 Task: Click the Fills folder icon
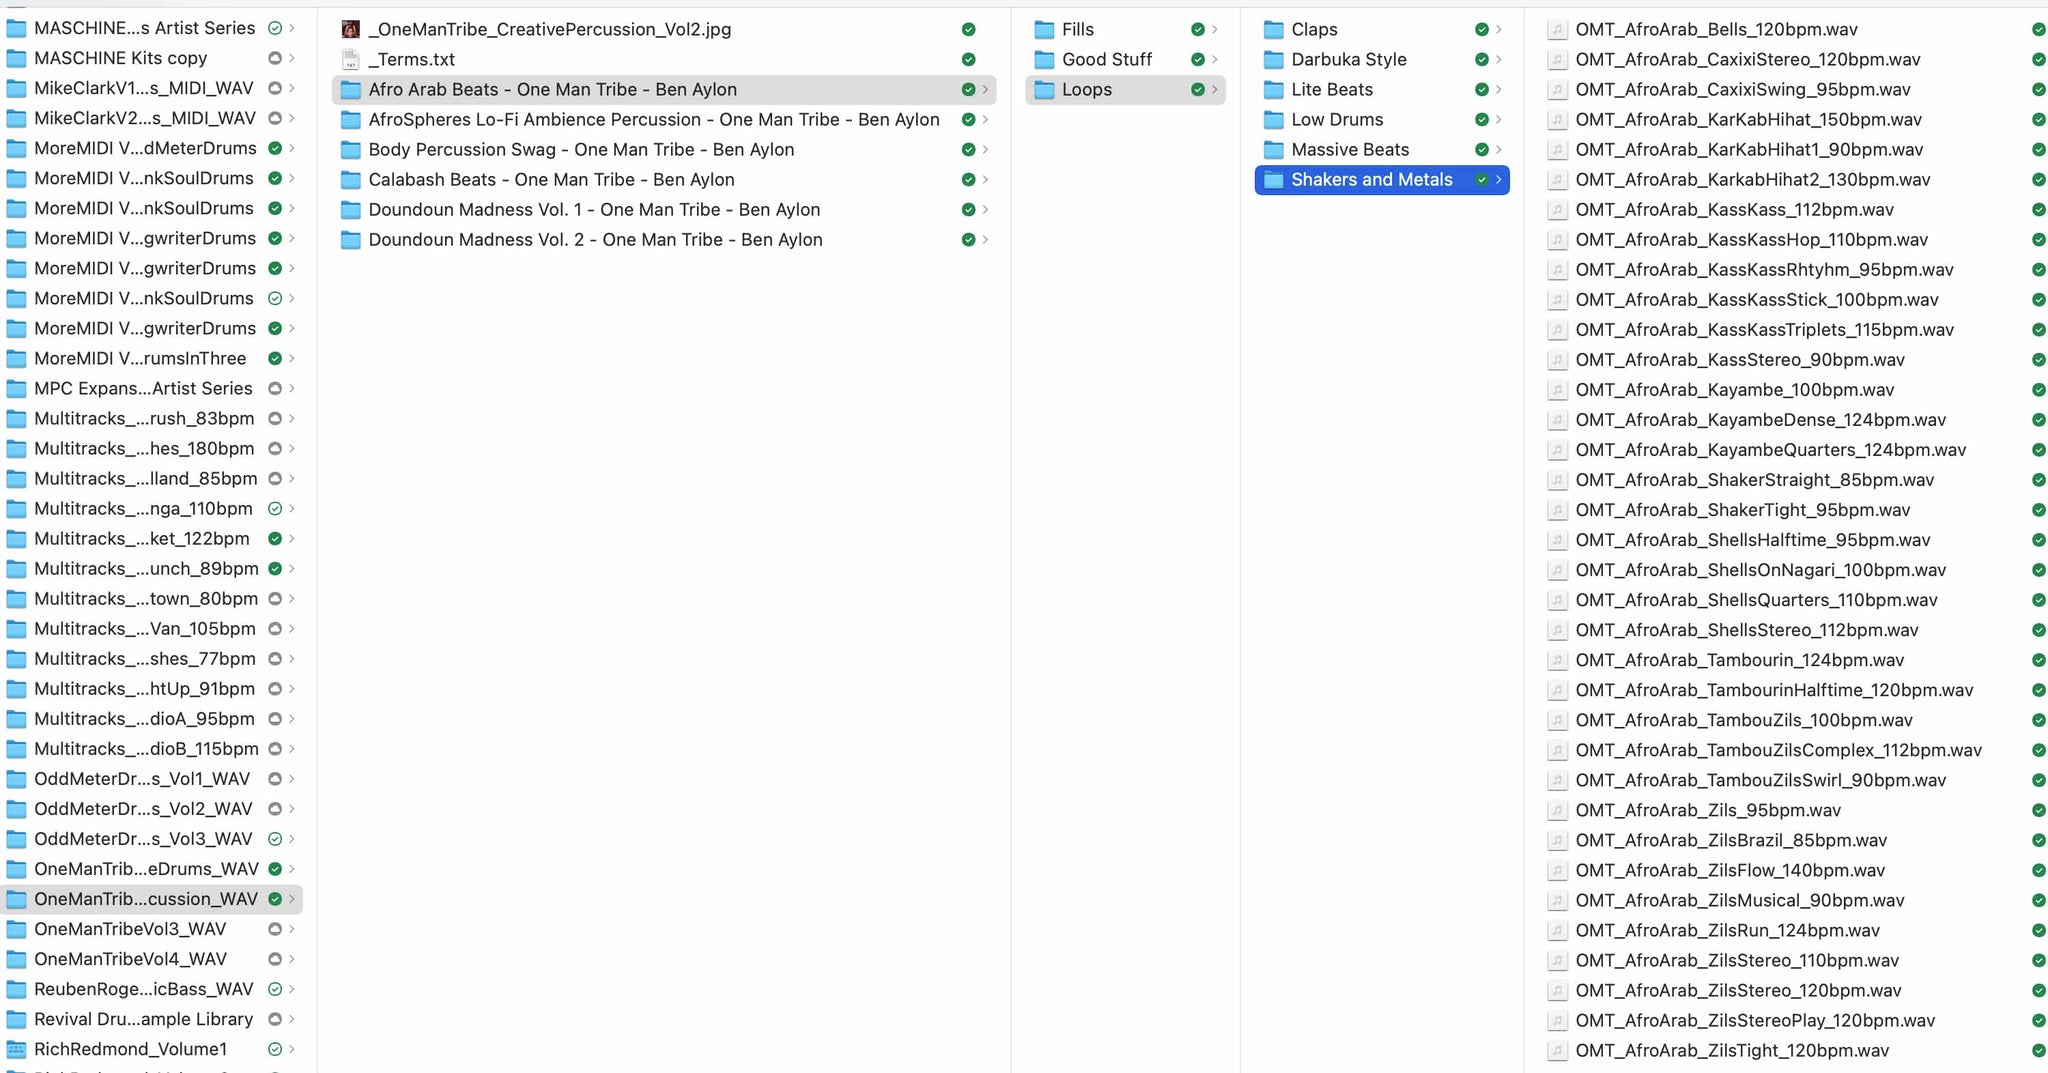coord(1044,30)
